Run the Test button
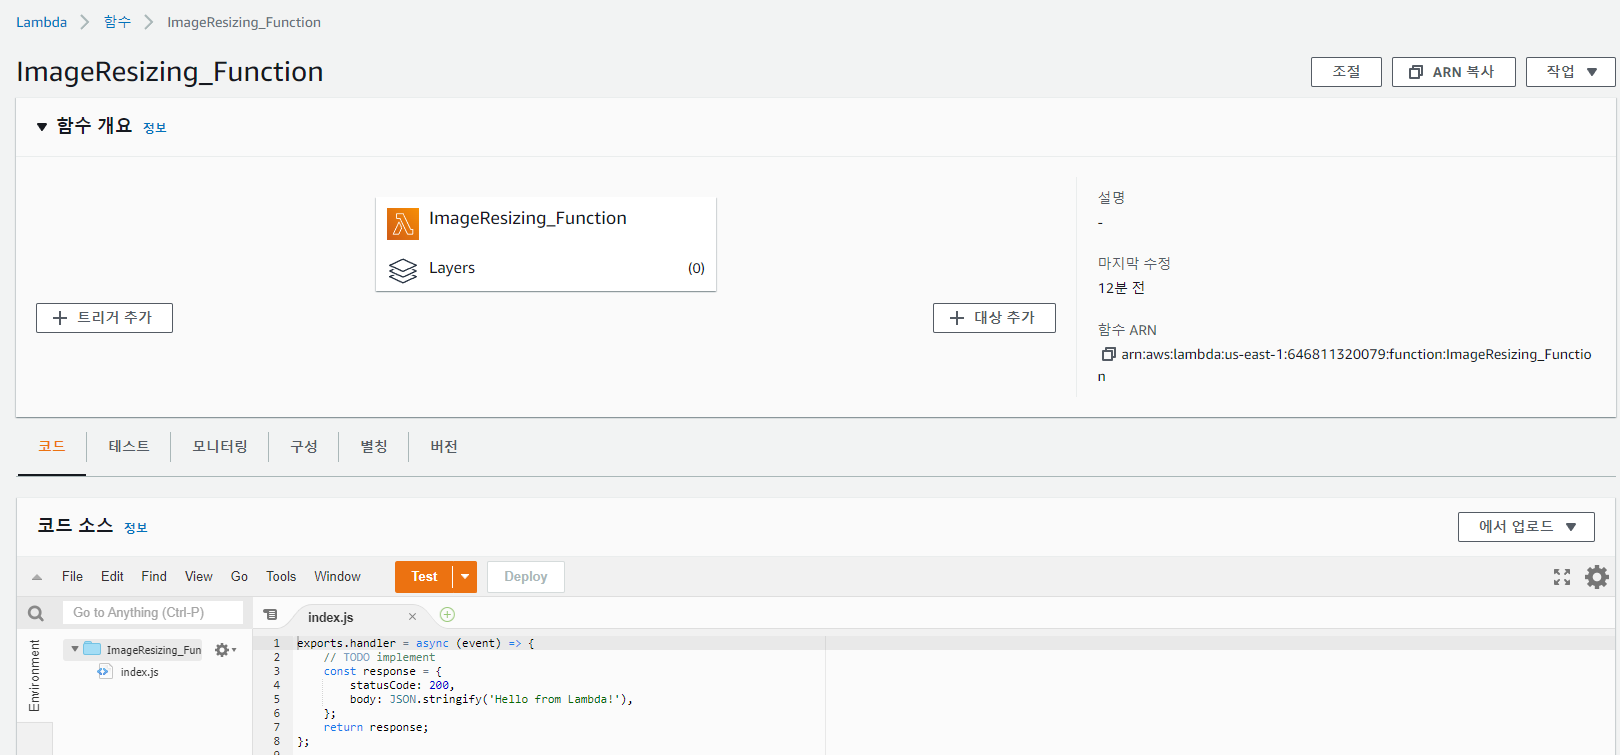This screenshot has height=755, width=1620. click(424, 577)
